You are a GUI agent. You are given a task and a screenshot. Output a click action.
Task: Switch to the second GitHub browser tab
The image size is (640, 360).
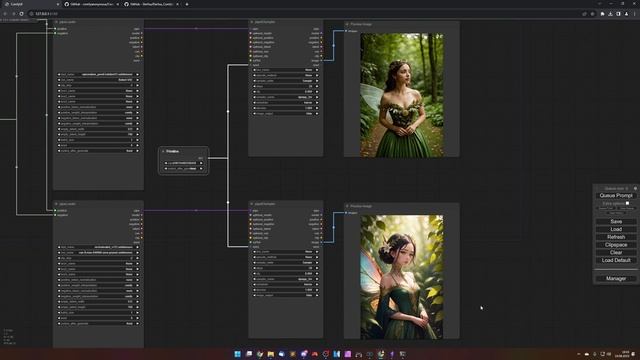coord(151,4)
